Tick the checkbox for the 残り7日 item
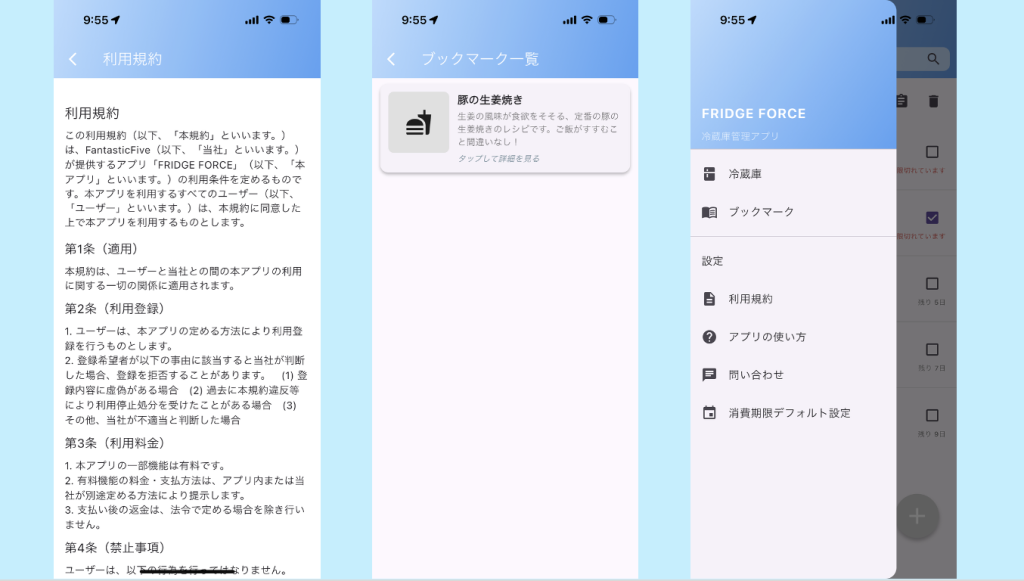 click(932, 350)
